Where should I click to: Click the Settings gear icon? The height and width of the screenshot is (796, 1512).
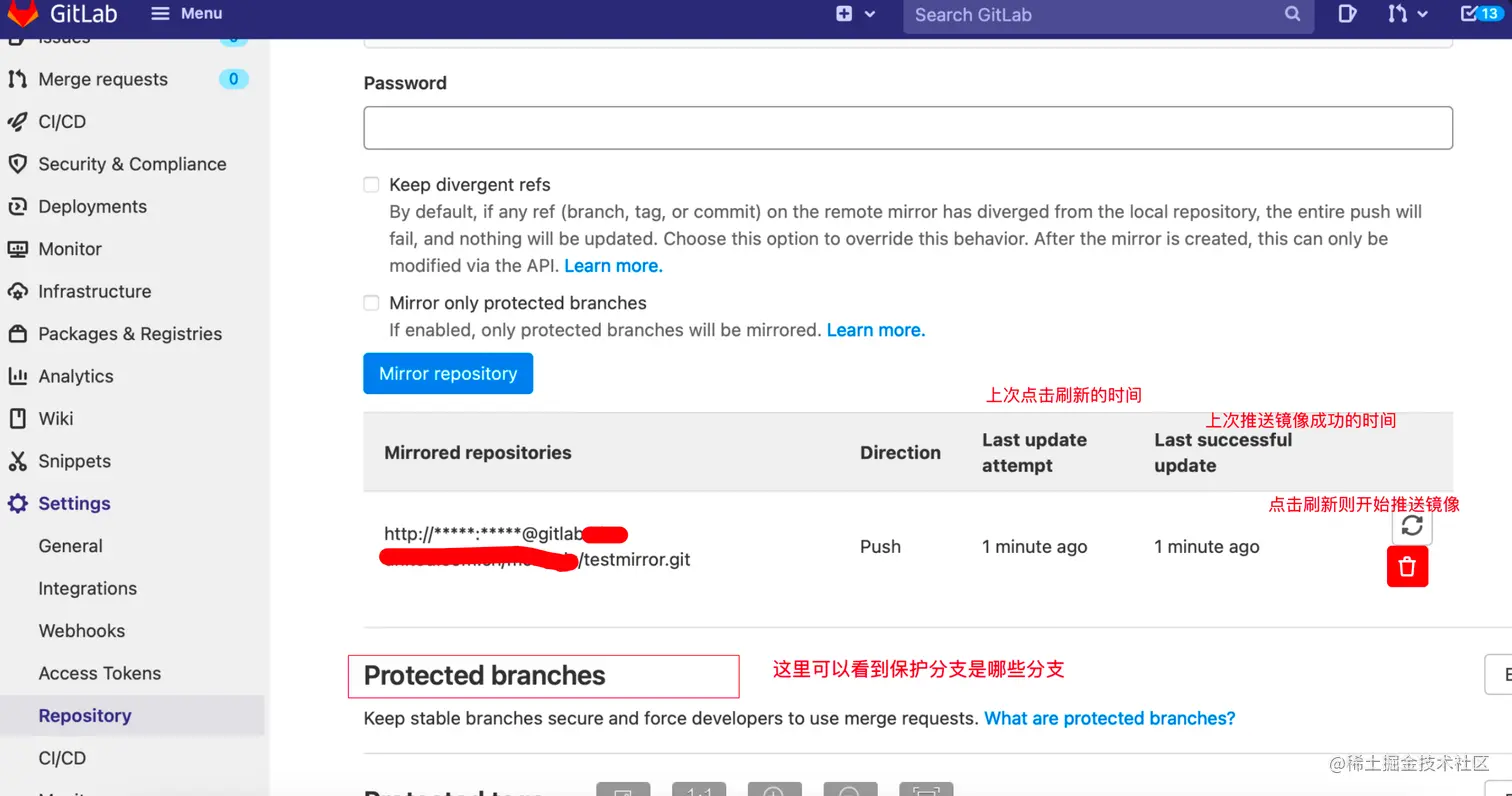click(x=17, y=504)
